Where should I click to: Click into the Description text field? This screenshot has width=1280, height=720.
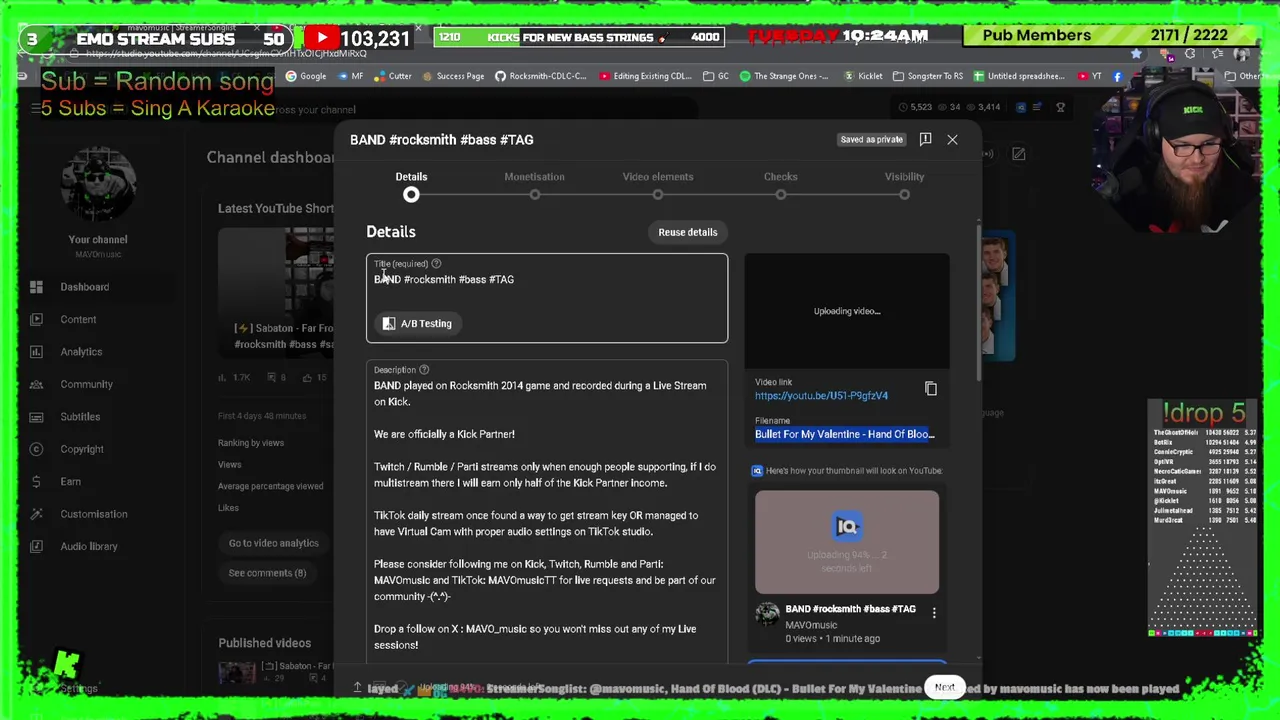[547, 510]
